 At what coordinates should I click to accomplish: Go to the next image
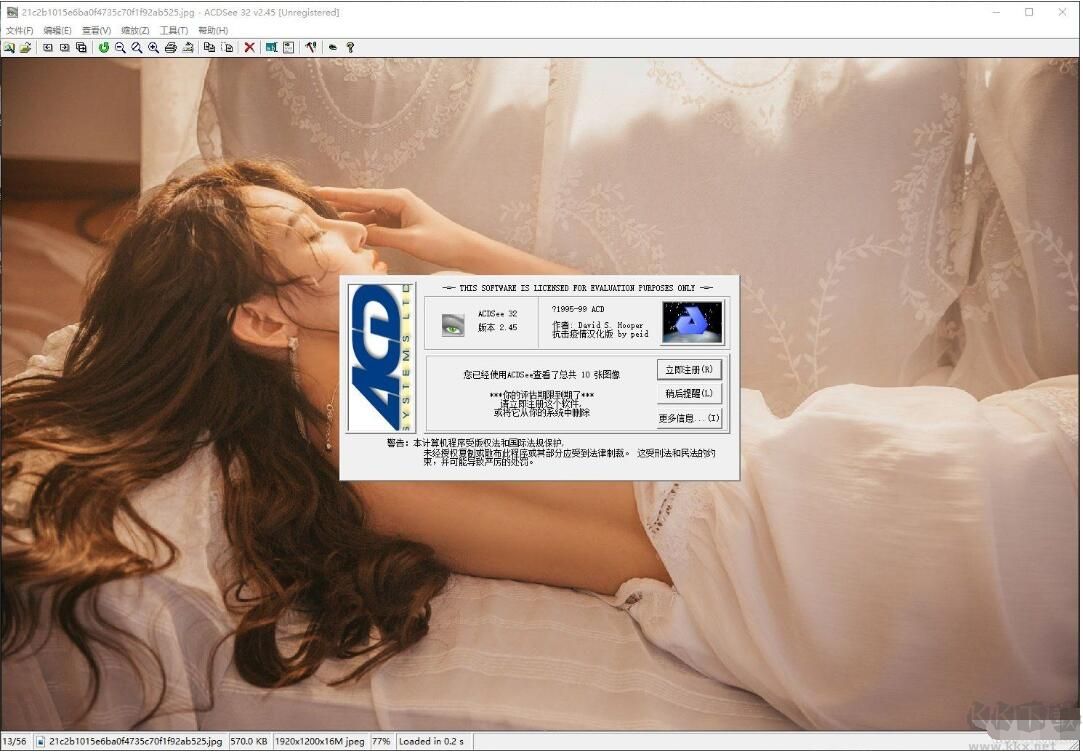pos(64,47)
